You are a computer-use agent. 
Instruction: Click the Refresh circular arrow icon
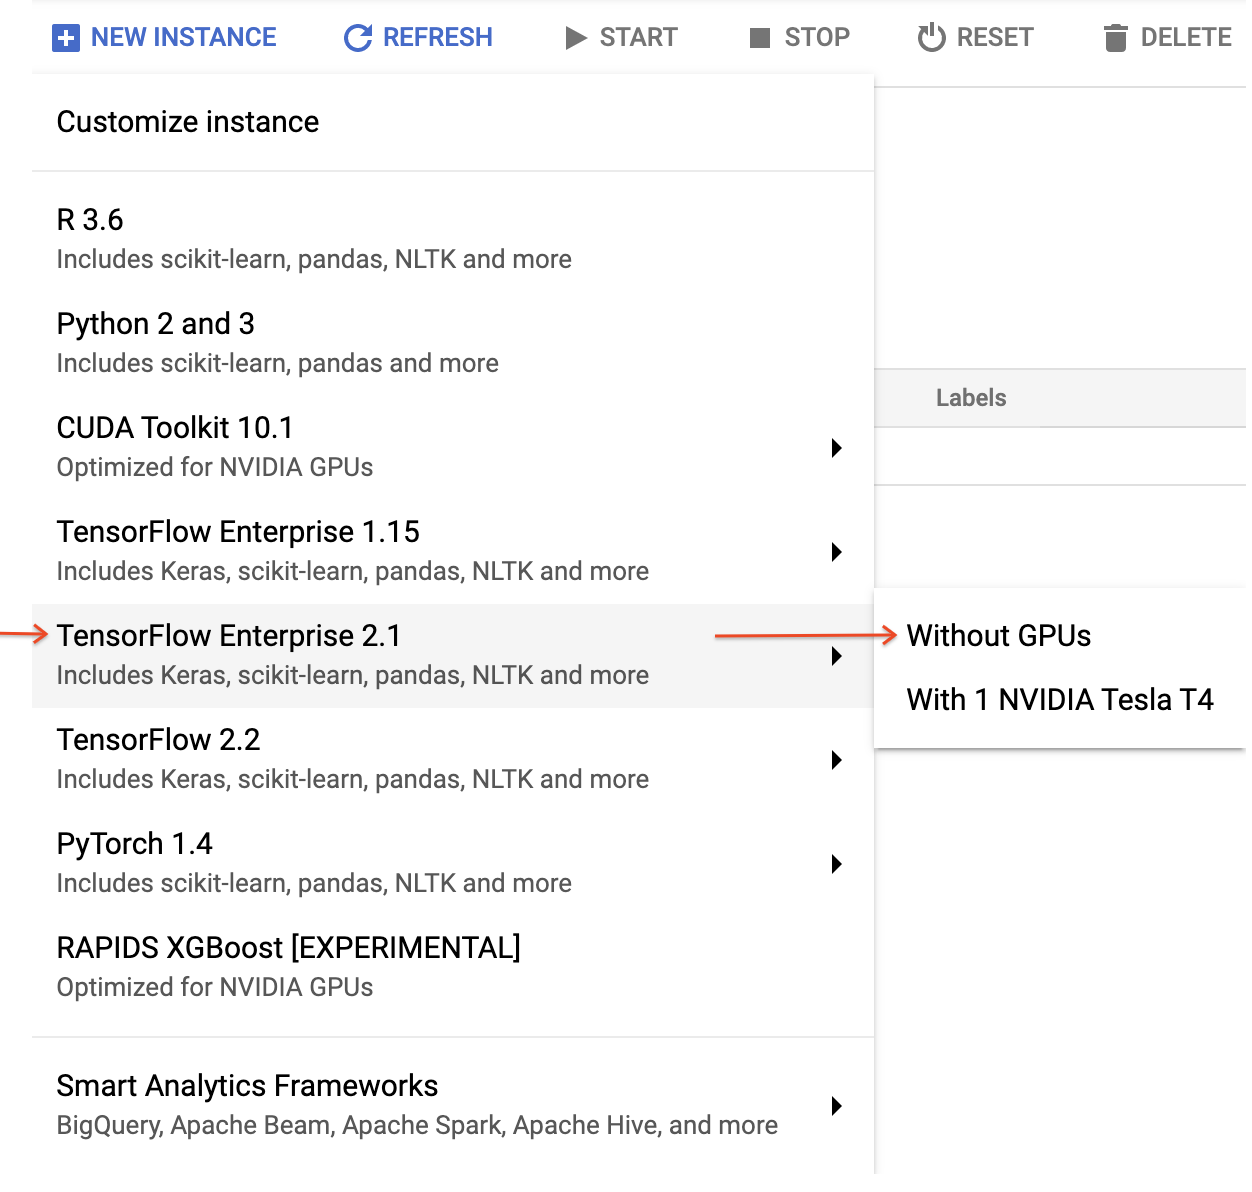pyautogui.click(x=357, y=38)
